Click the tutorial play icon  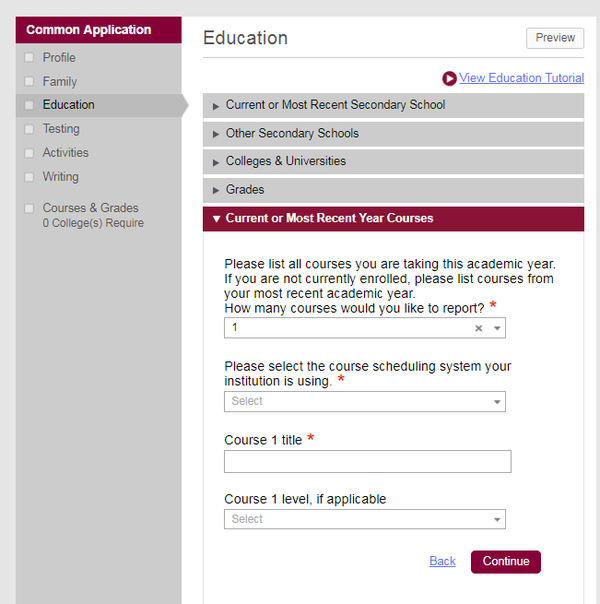(x=449, y=78)
